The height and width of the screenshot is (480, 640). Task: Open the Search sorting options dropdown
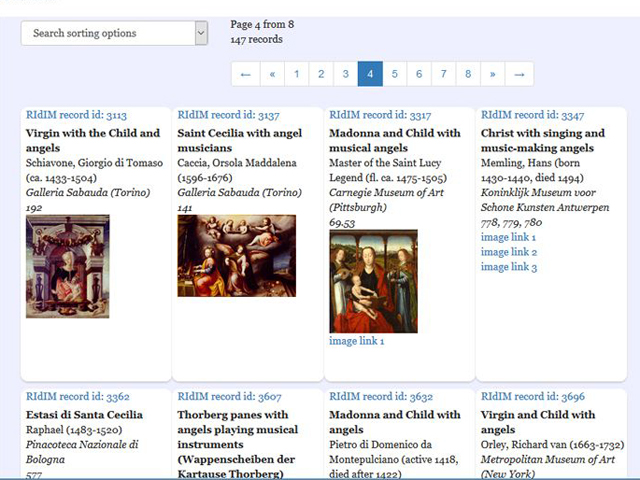pyautogui.click(x=114, y=33)
